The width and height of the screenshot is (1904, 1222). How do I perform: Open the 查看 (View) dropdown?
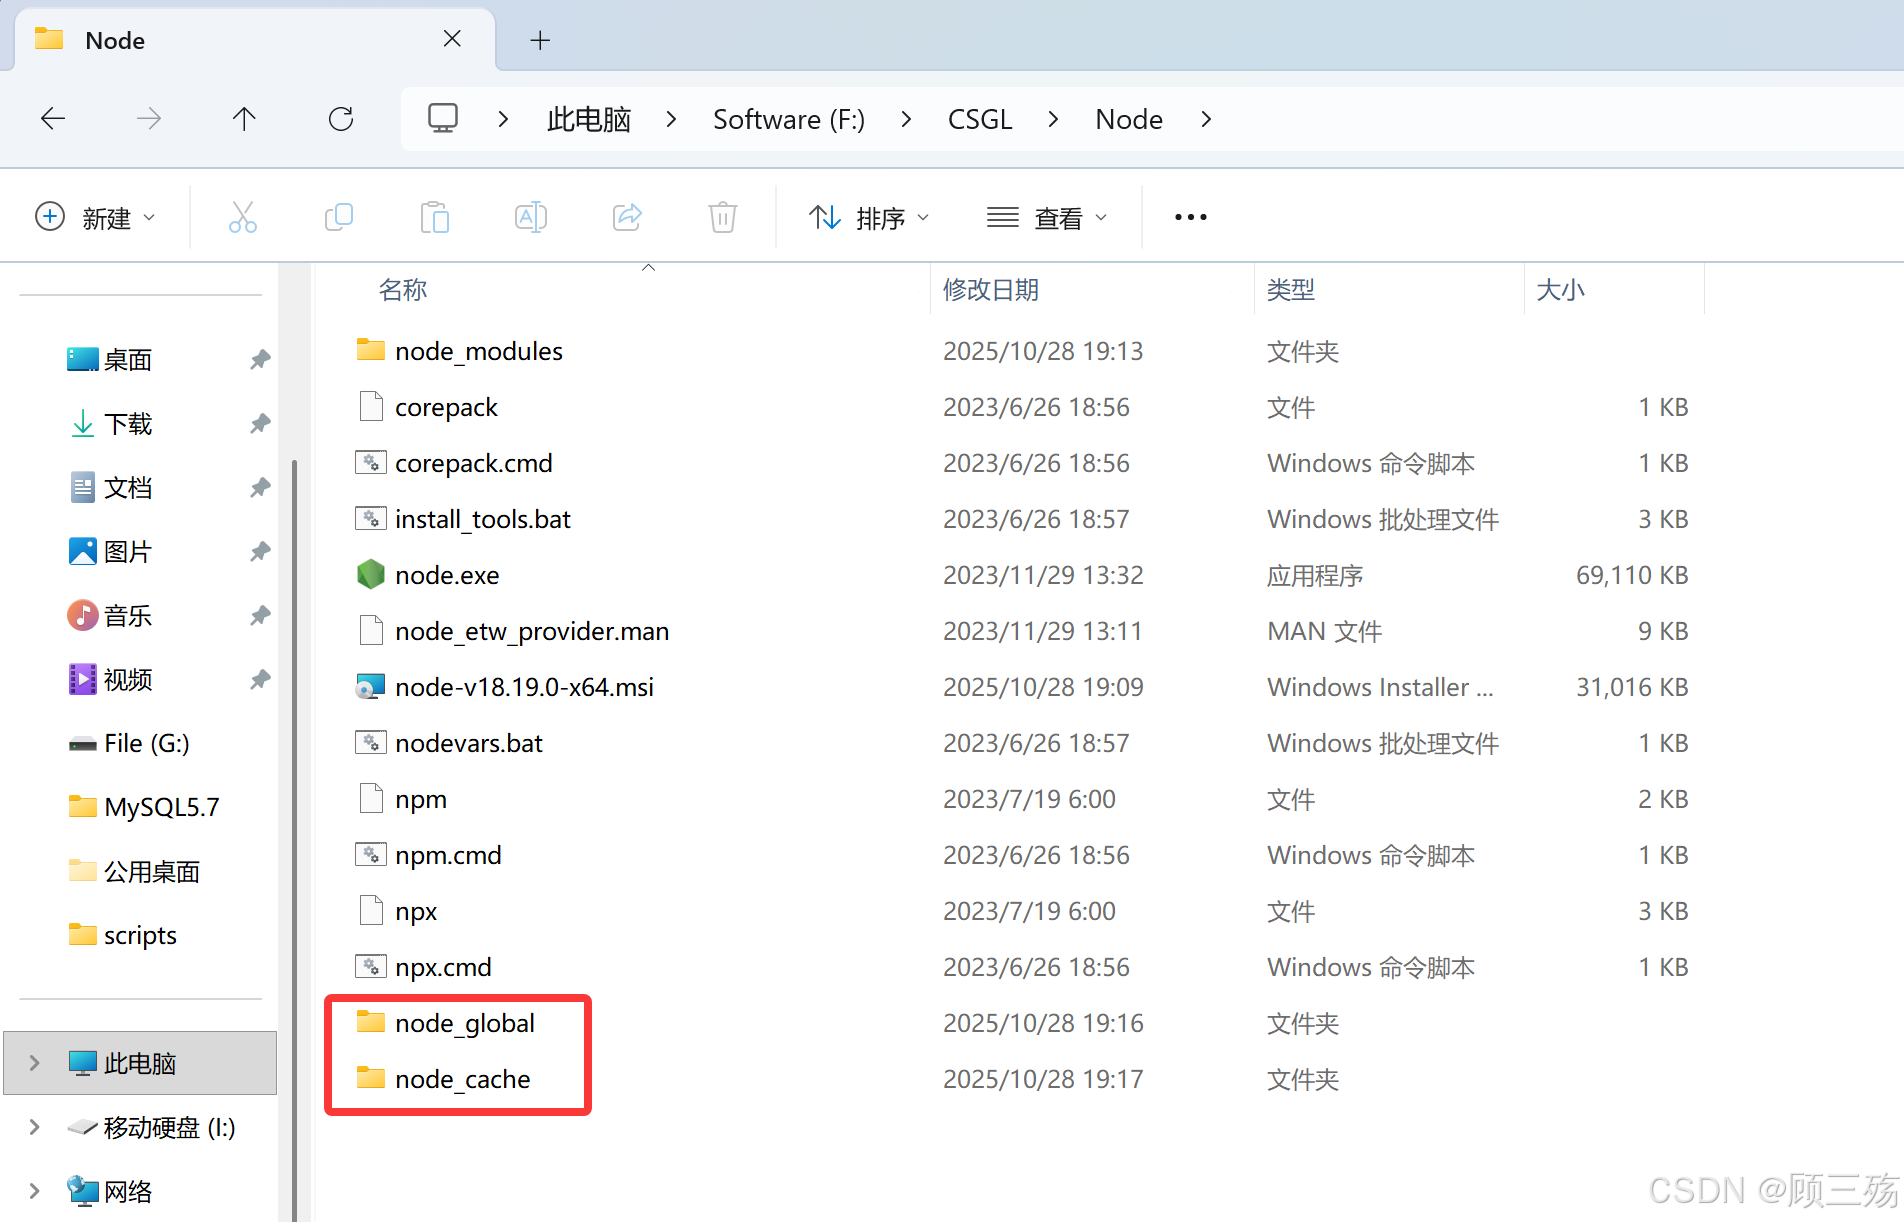[x=1047, y=217]
